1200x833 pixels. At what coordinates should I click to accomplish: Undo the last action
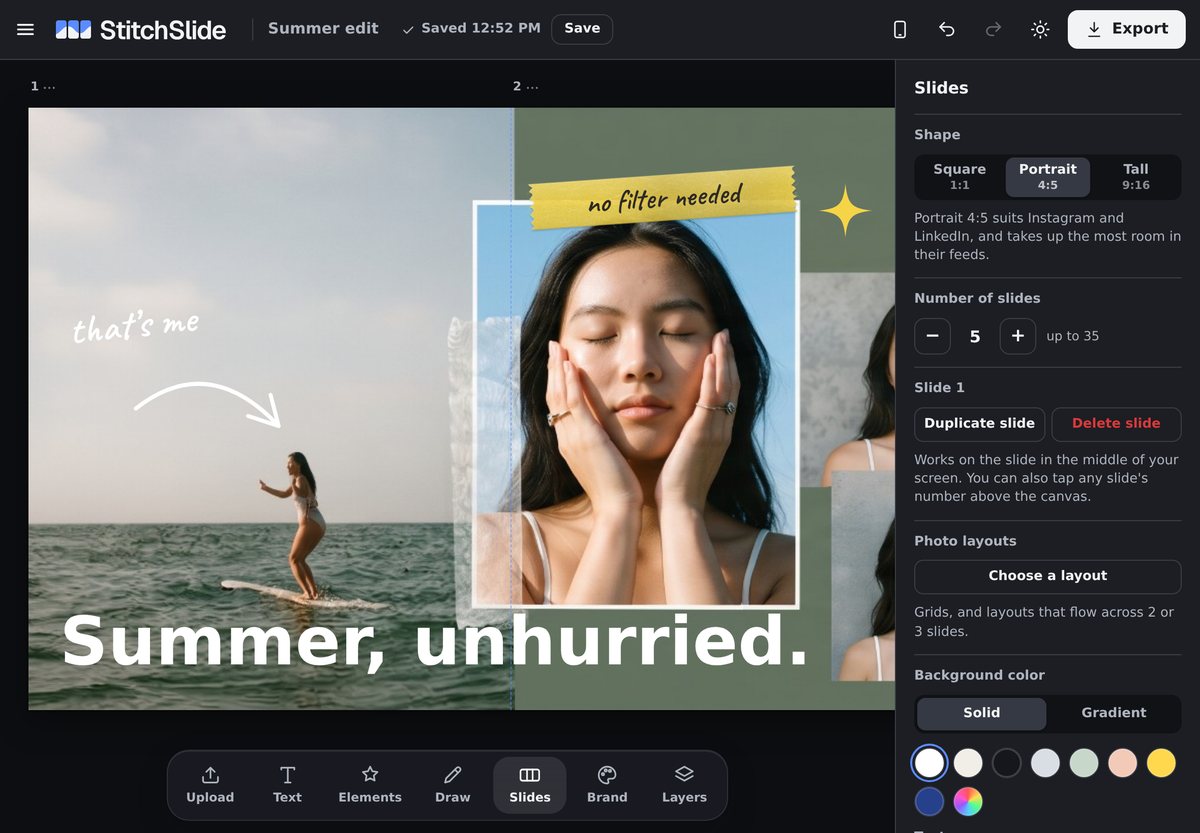point(947,30)
